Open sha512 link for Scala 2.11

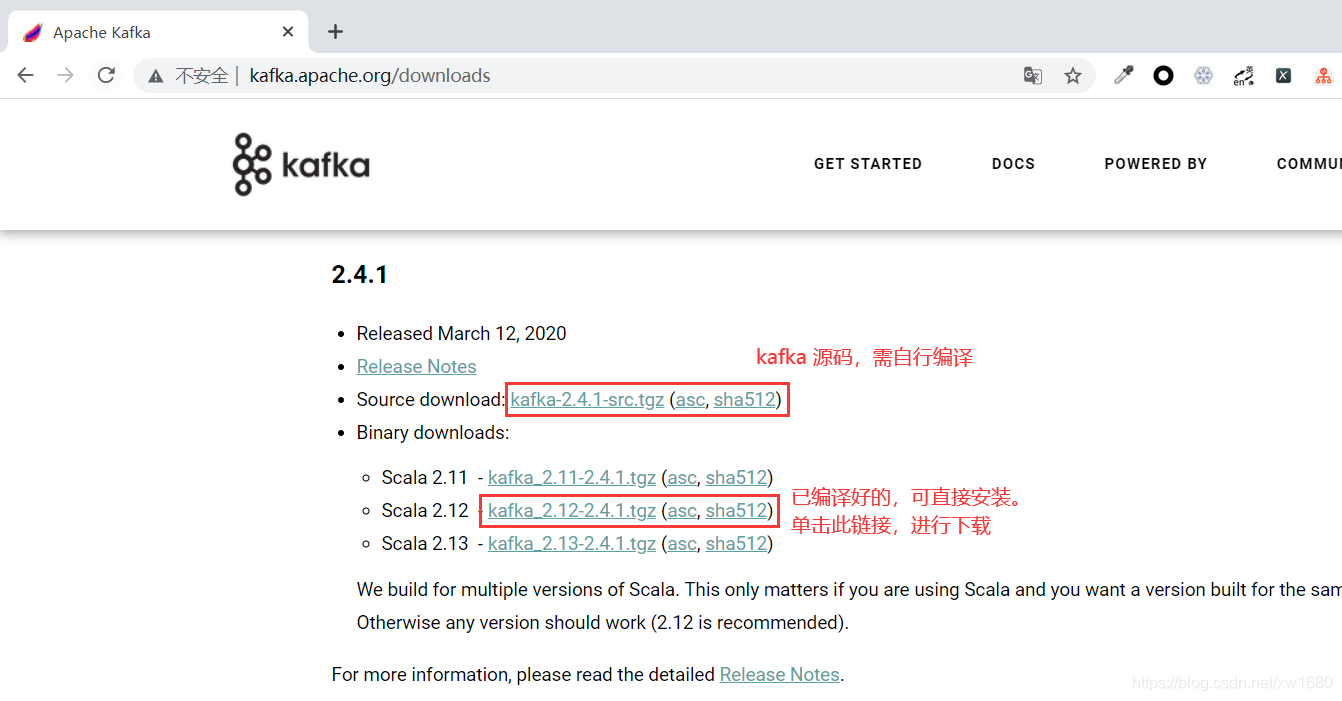736,478
